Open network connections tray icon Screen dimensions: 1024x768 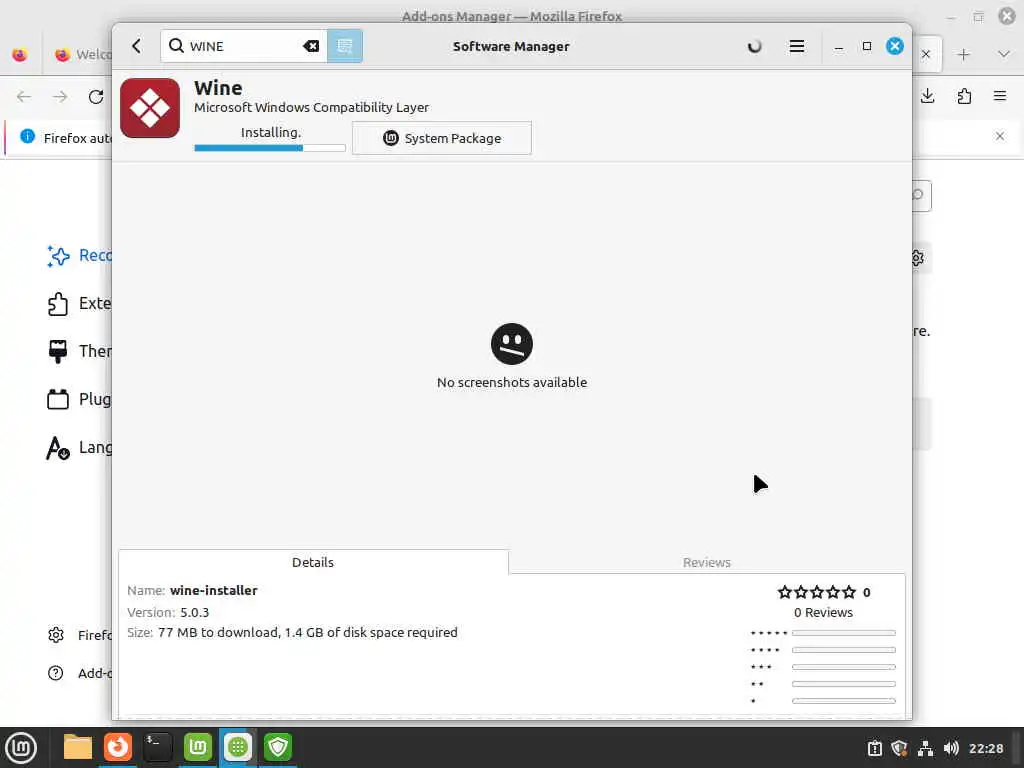(x=925, y=748)
